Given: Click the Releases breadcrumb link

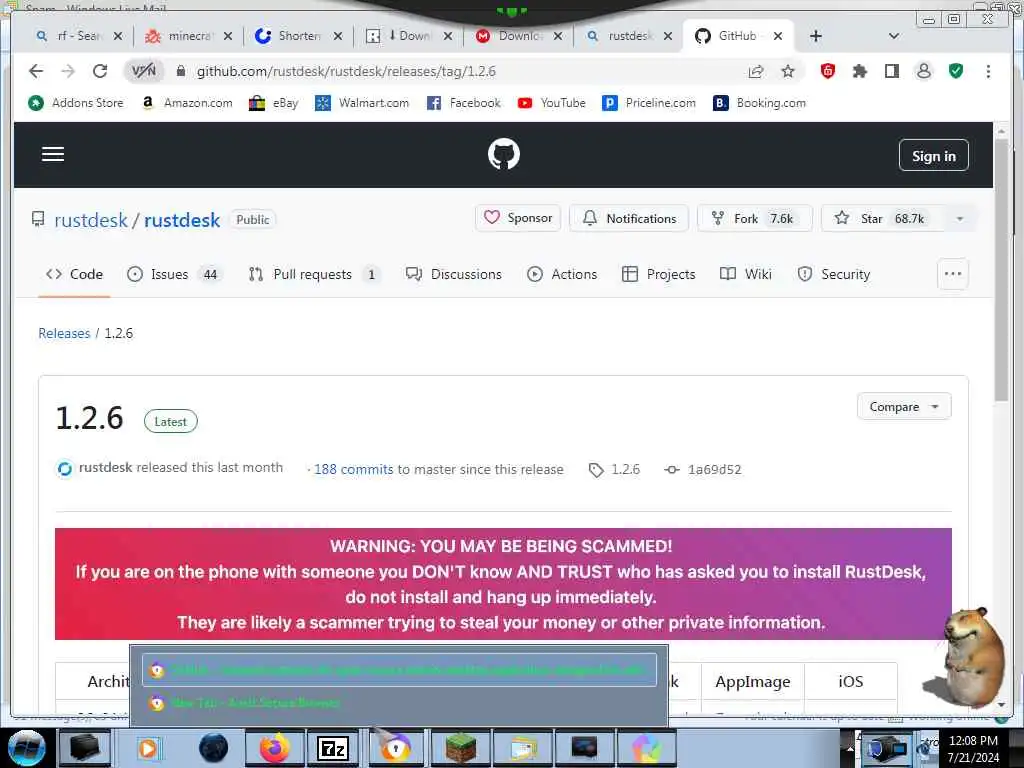Looking at the screenshot, I should [64, 333].
